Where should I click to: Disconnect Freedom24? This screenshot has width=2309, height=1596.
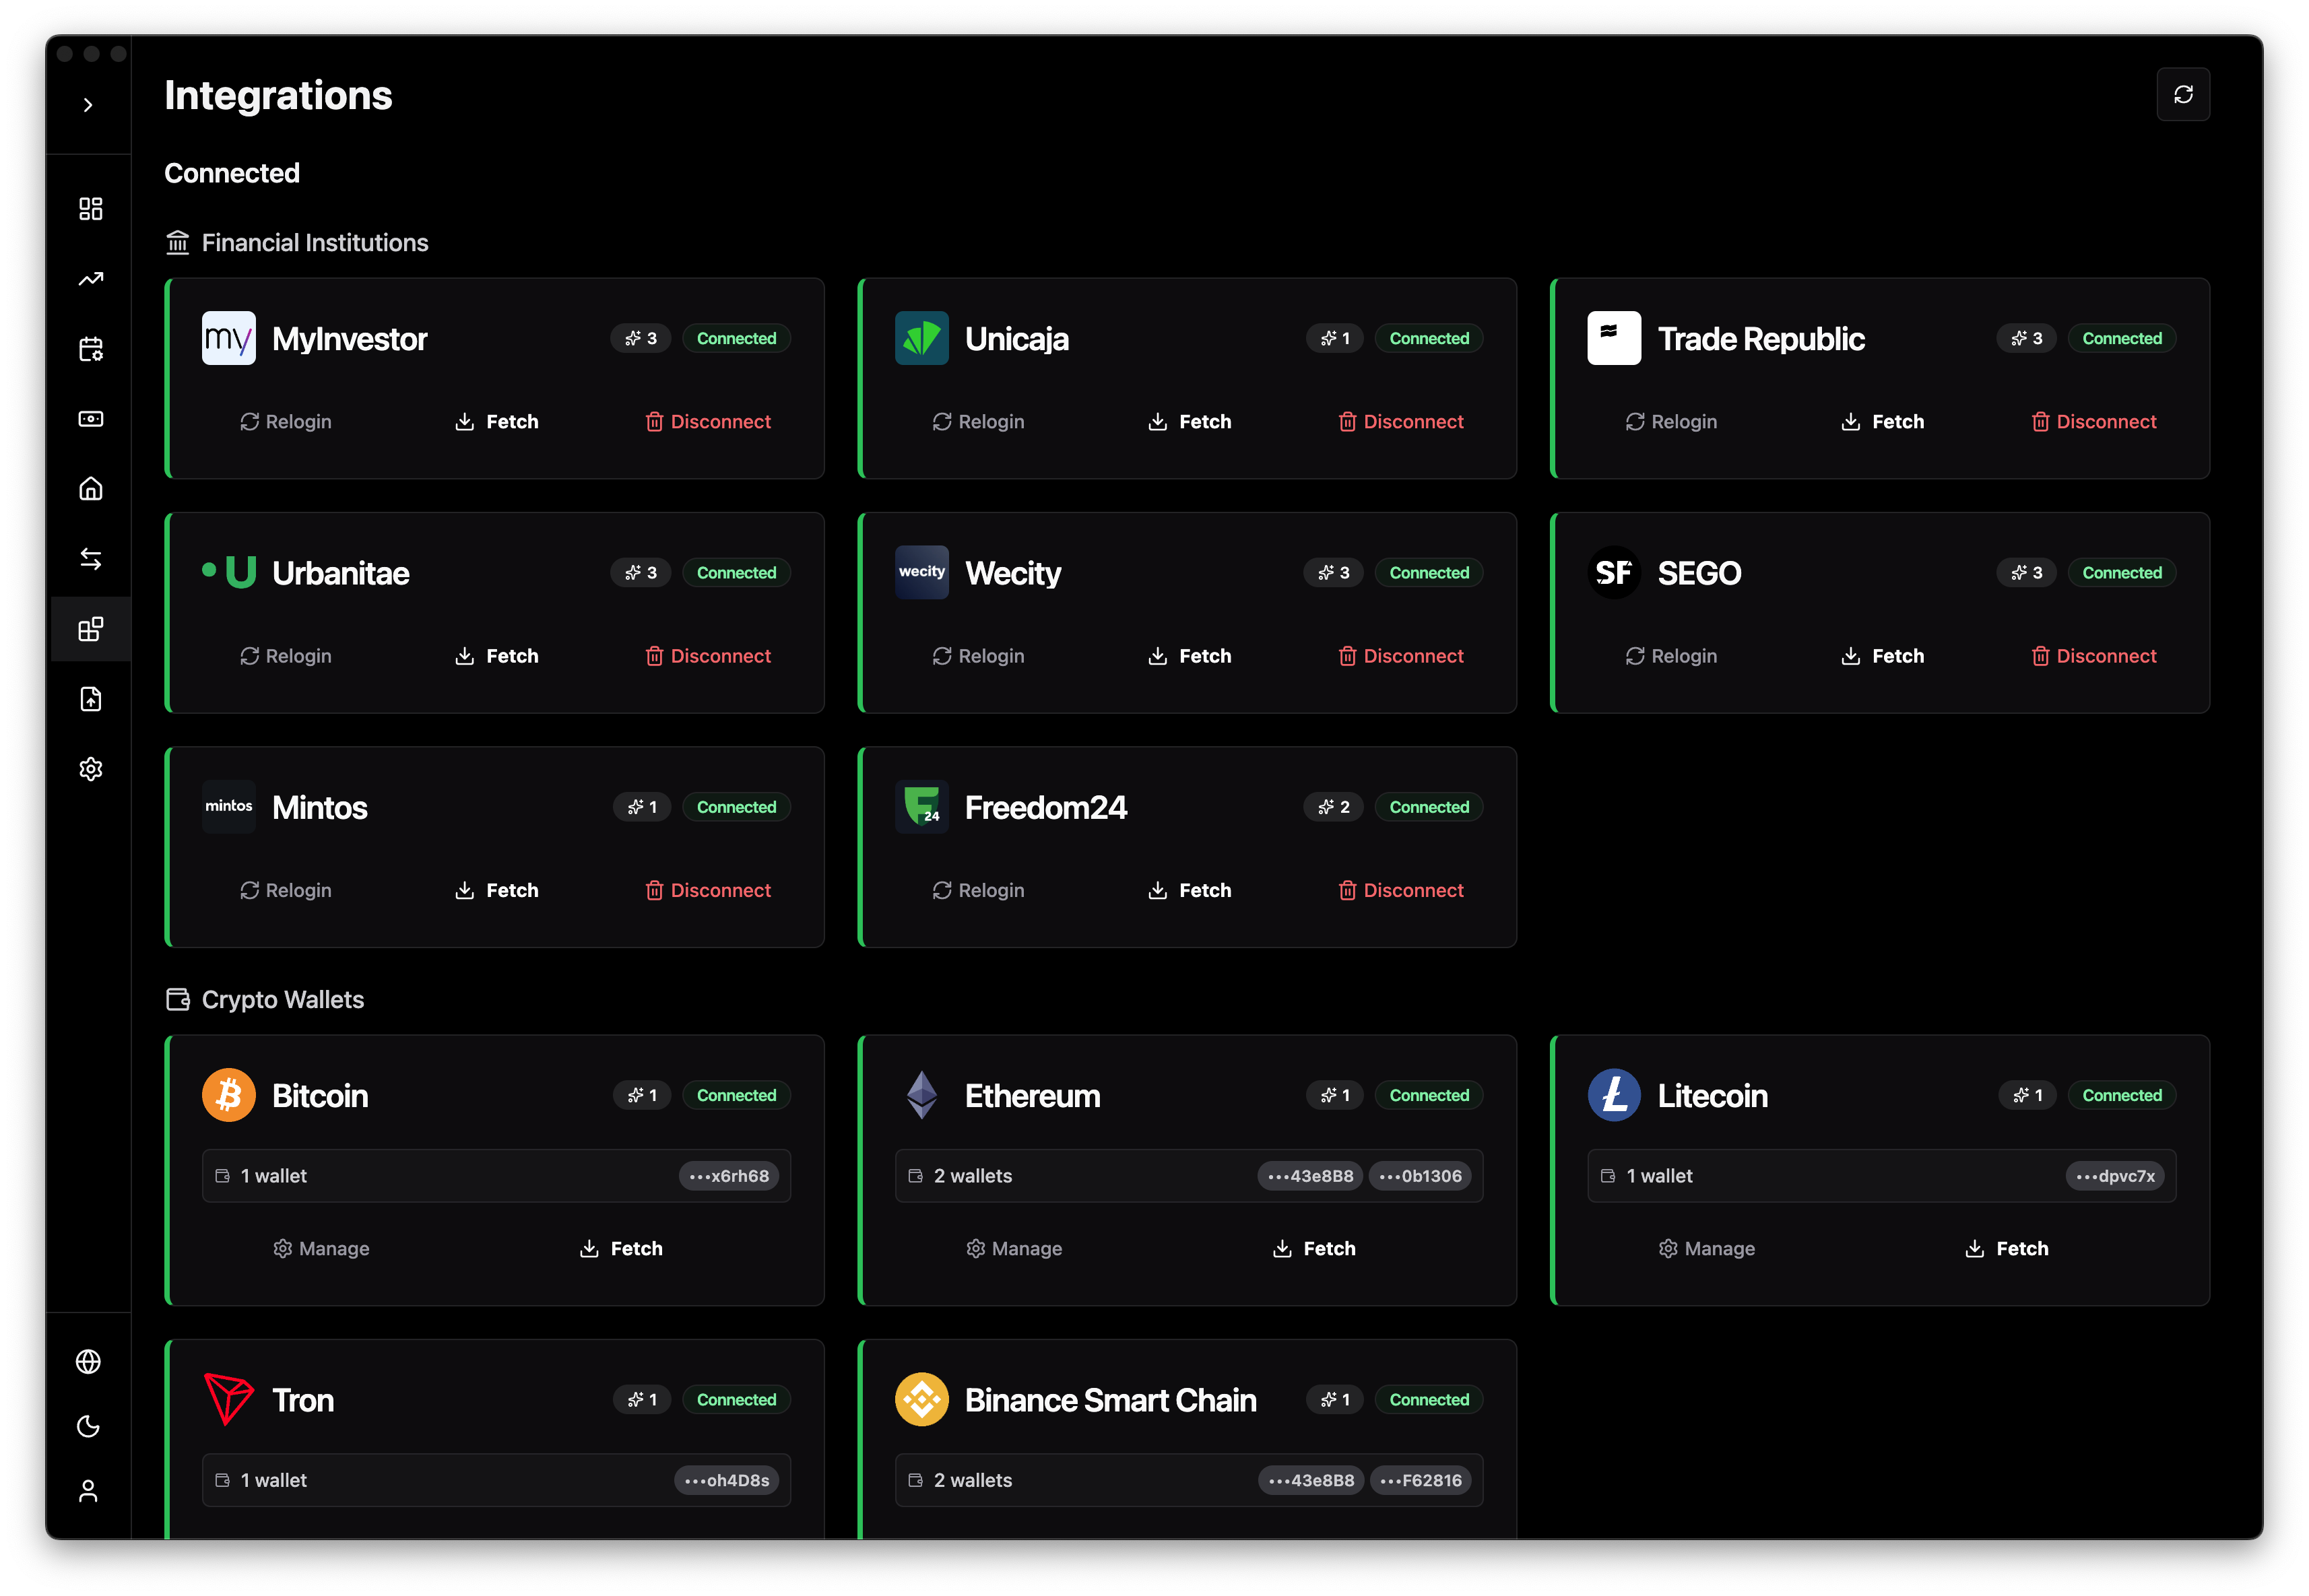(x=1401, y=890)
